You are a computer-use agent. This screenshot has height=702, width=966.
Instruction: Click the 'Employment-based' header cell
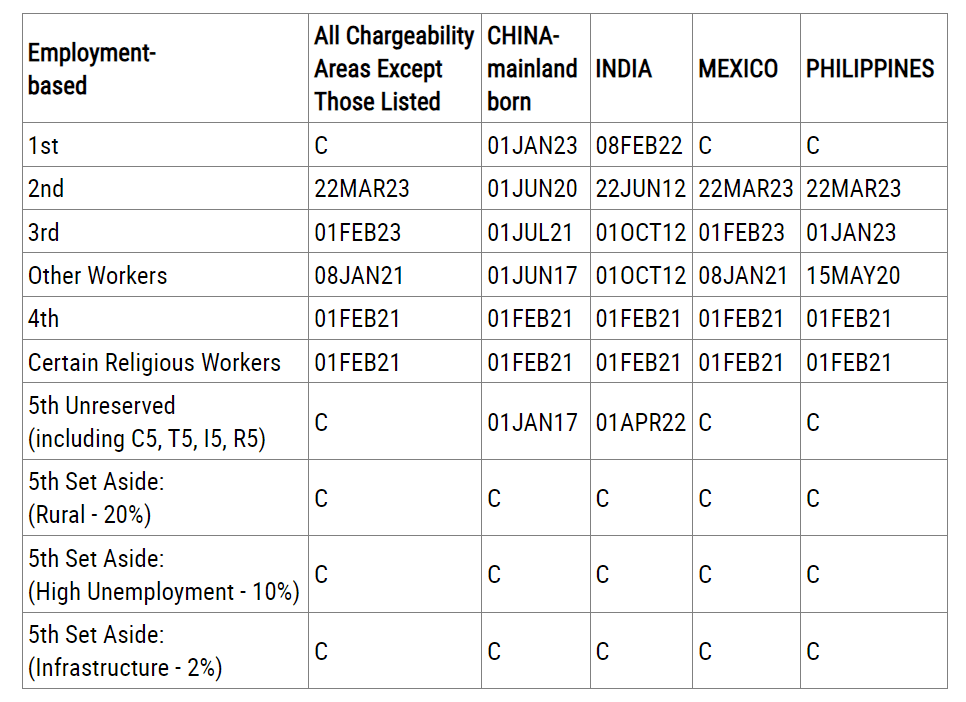pyautogui.click(x=92, y=69)
